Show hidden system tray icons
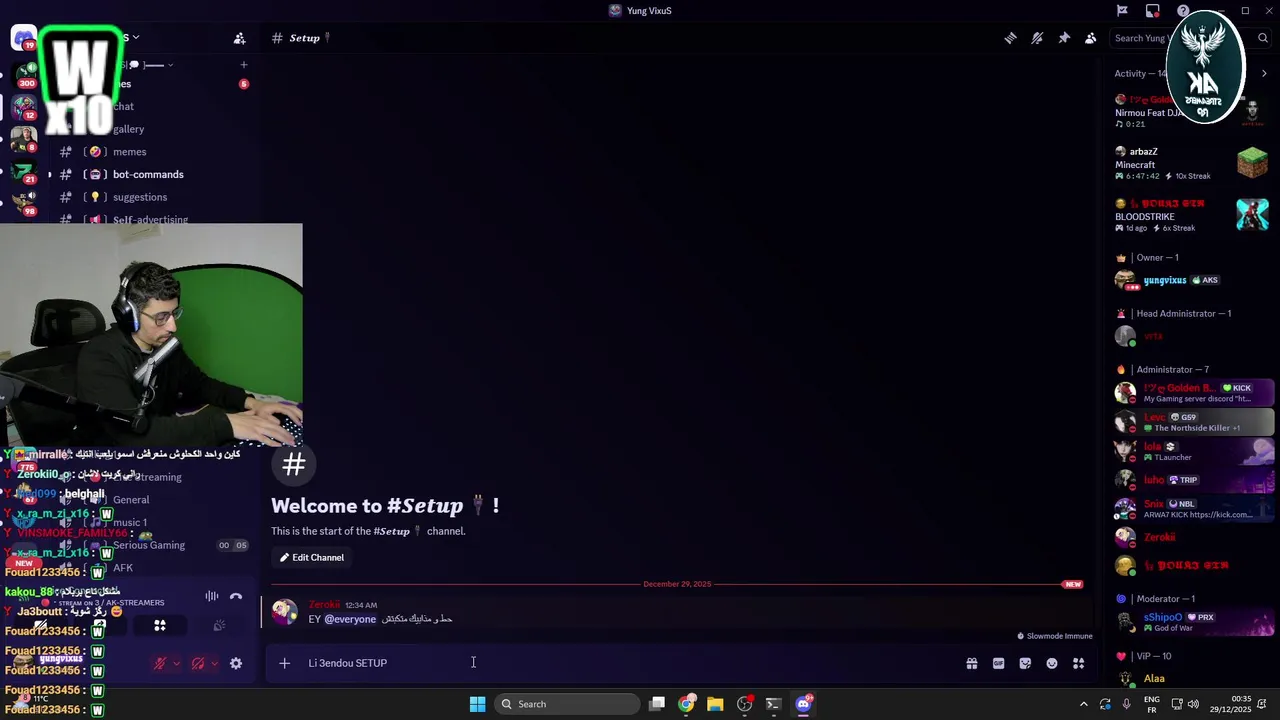 [1083, 704]
